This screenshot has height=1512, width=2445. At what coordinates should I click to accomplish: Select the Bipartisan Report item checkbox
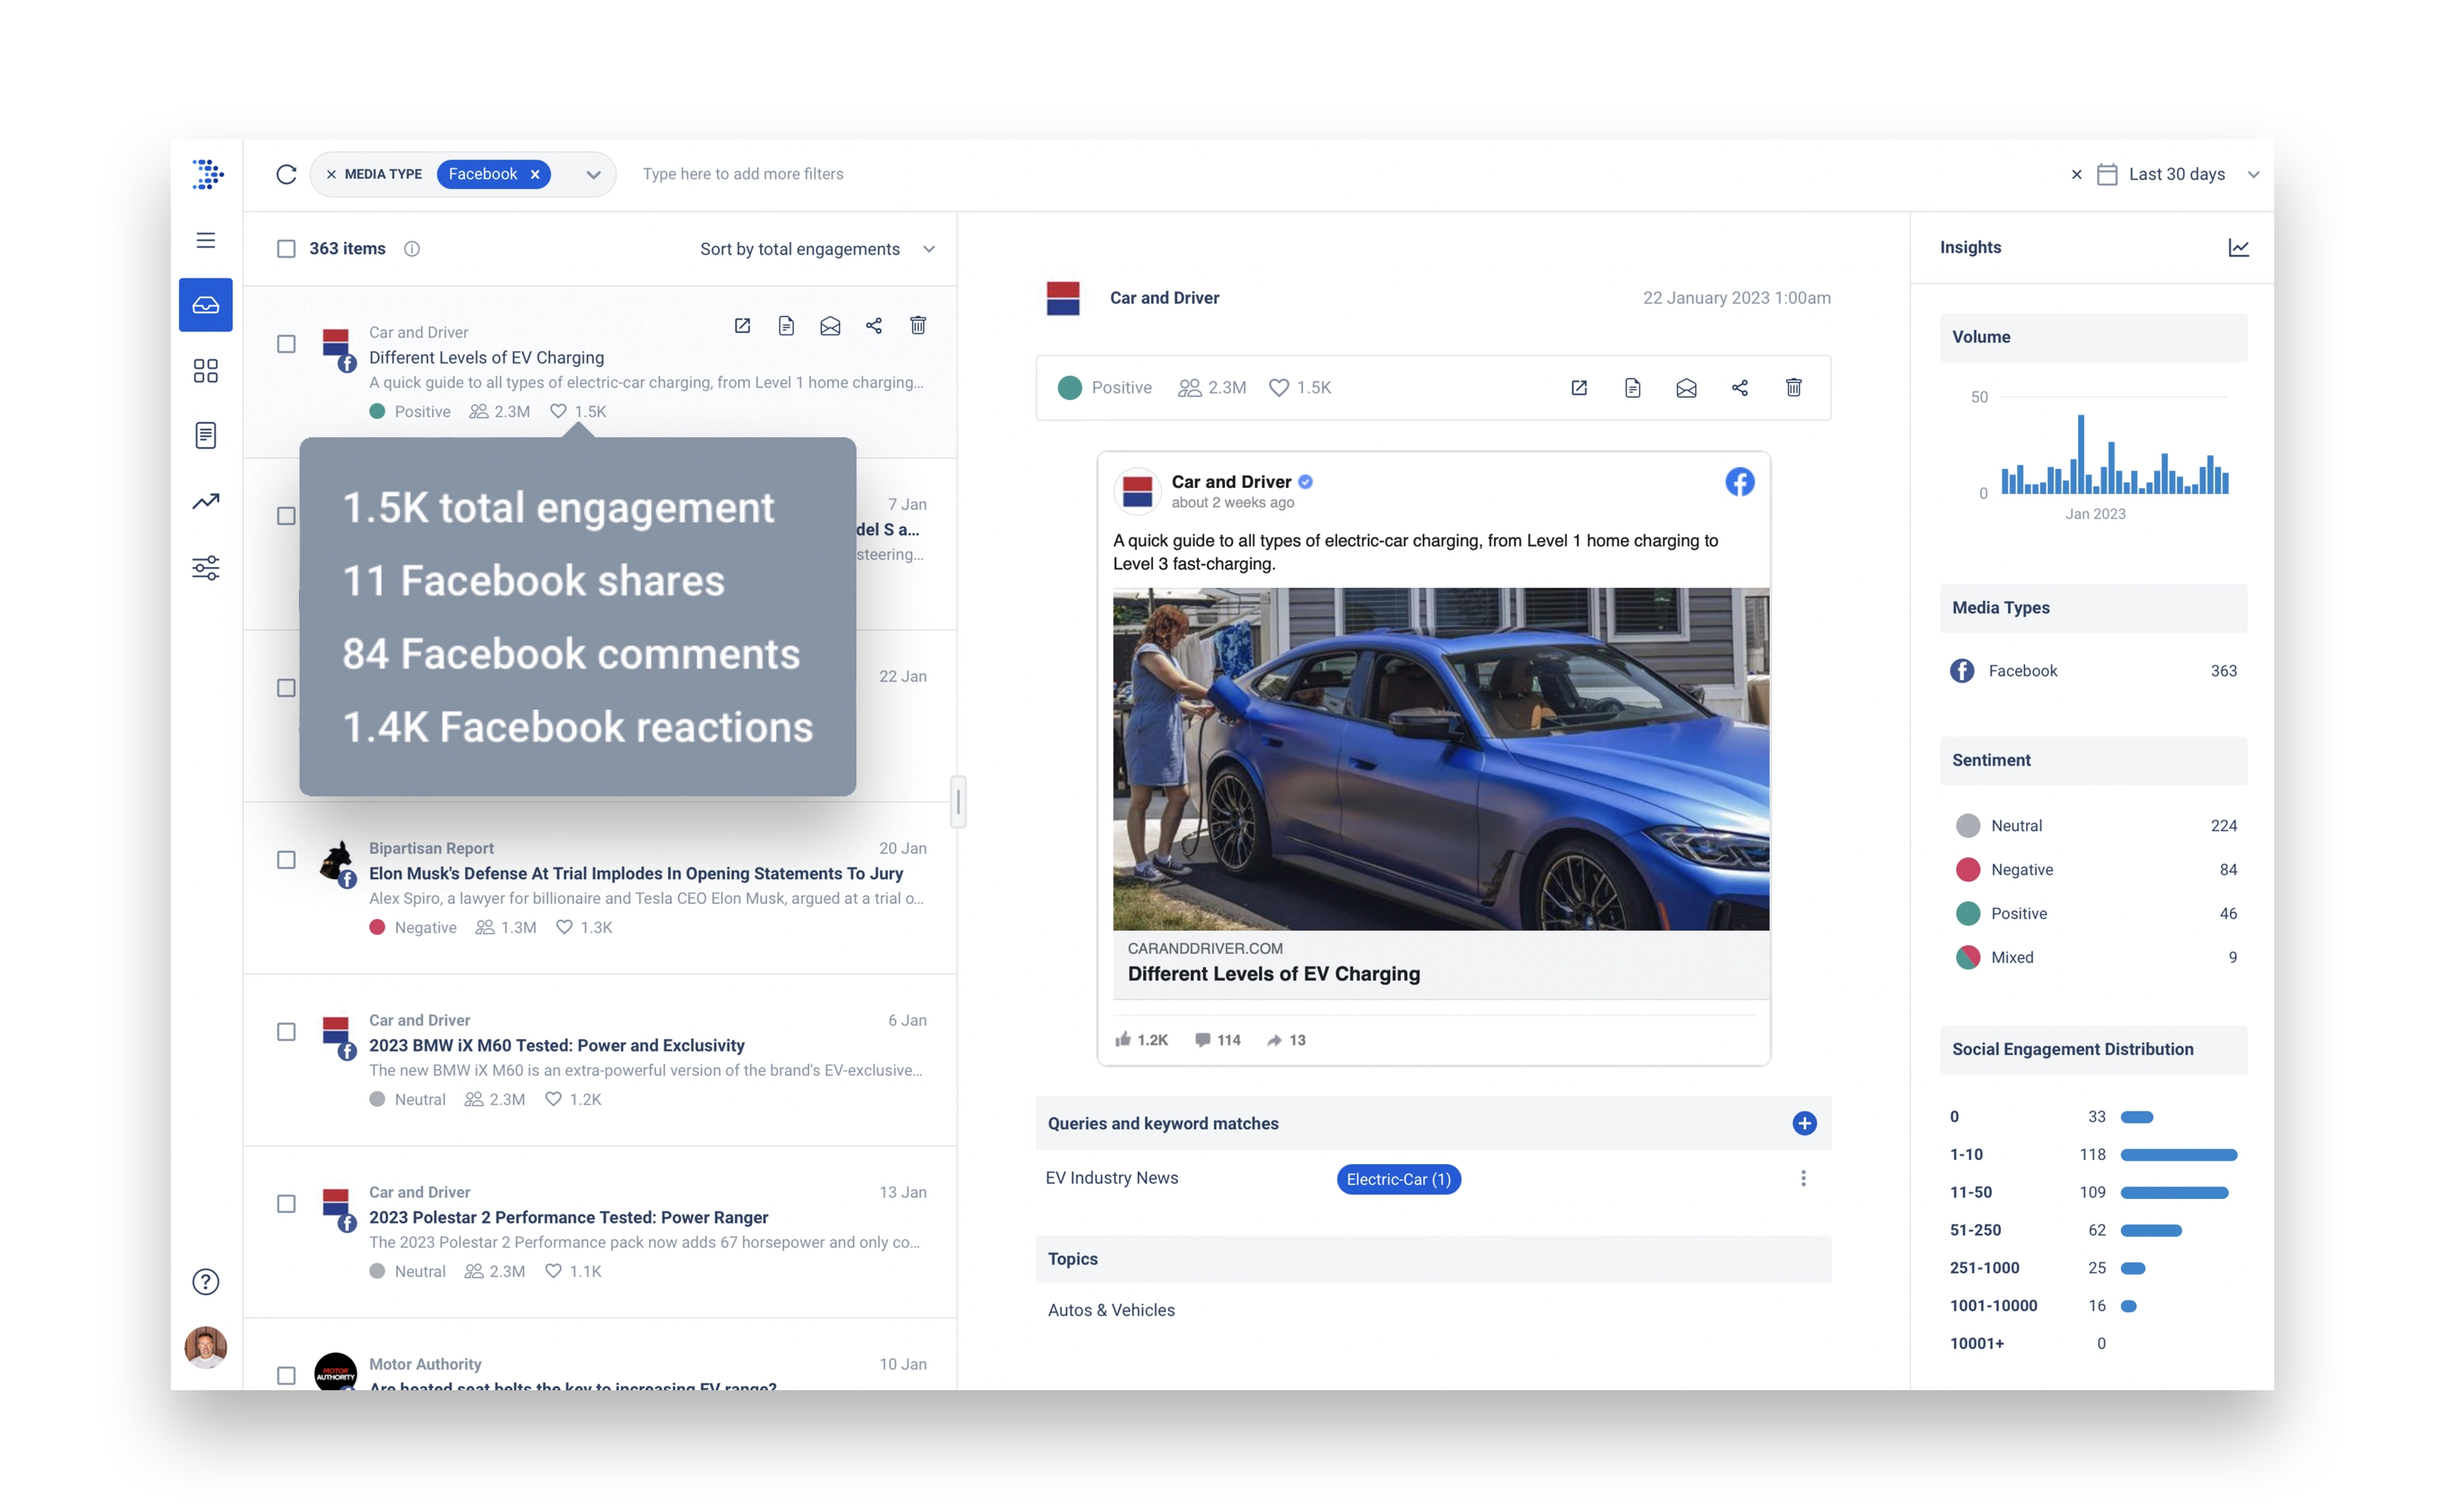coord(286,860)
